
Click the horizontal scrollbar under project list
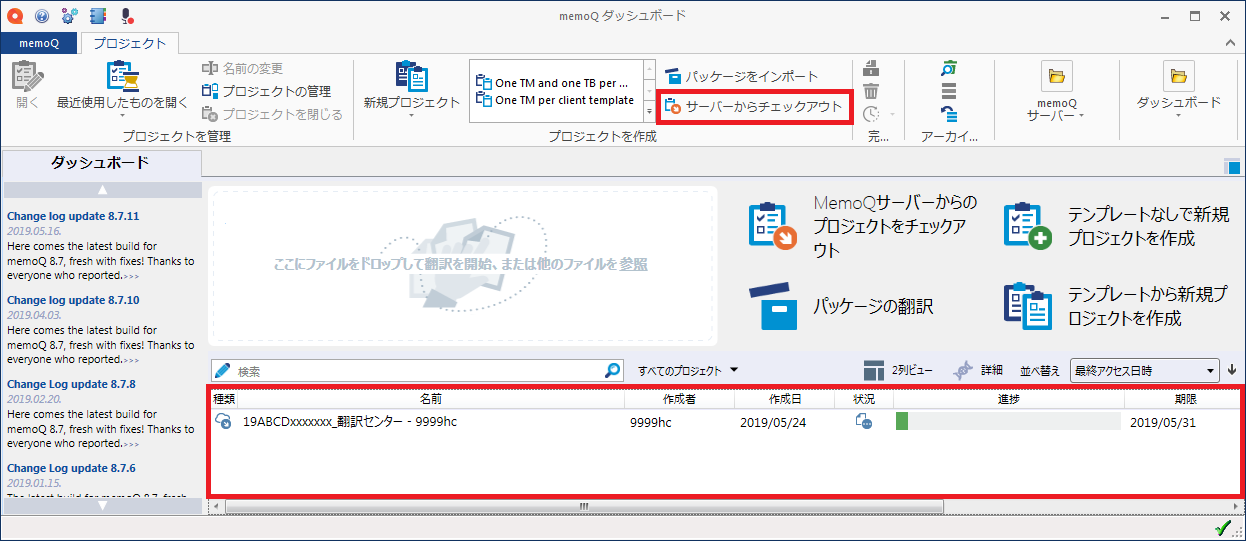(x=580, y=506)
